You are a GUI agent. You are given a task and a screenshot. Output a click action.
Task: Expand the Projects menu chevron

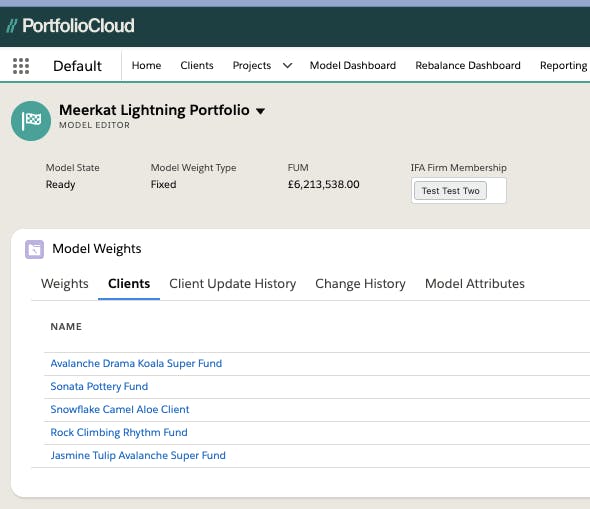287,66
